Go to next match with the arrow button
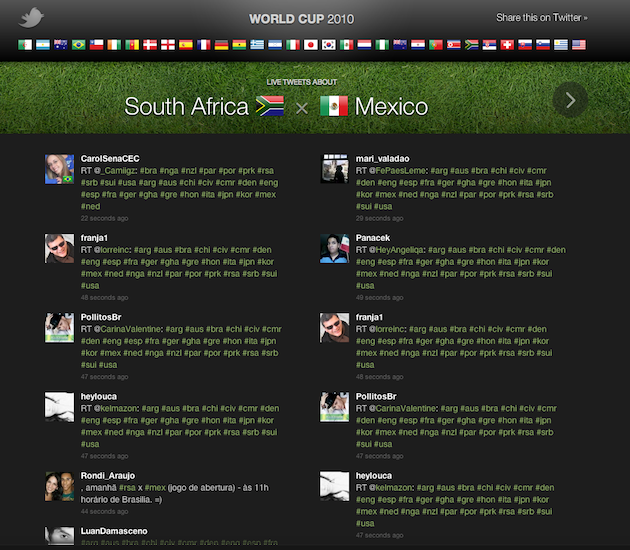 pos(570,100)
